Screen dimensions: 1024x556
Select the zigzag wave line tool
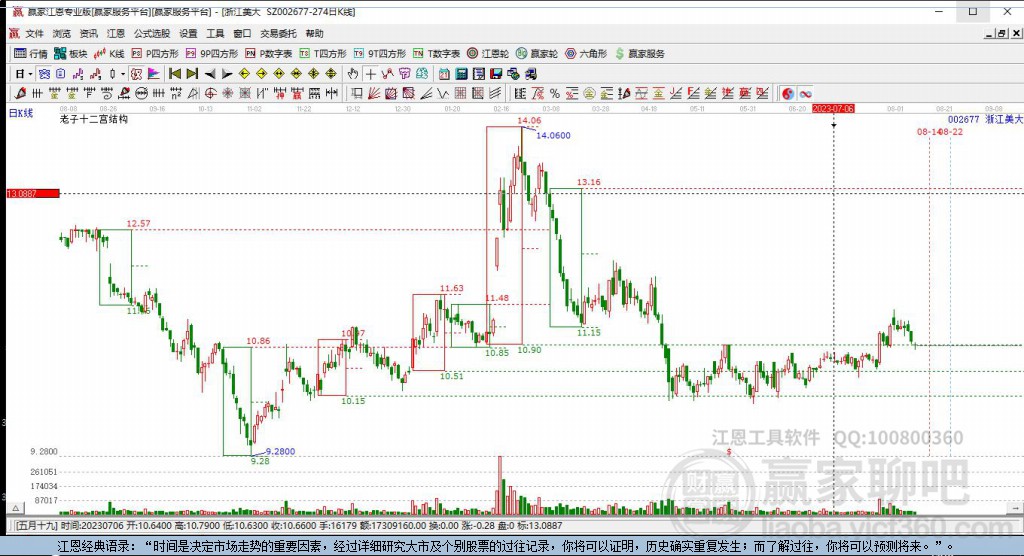(443, 93)
